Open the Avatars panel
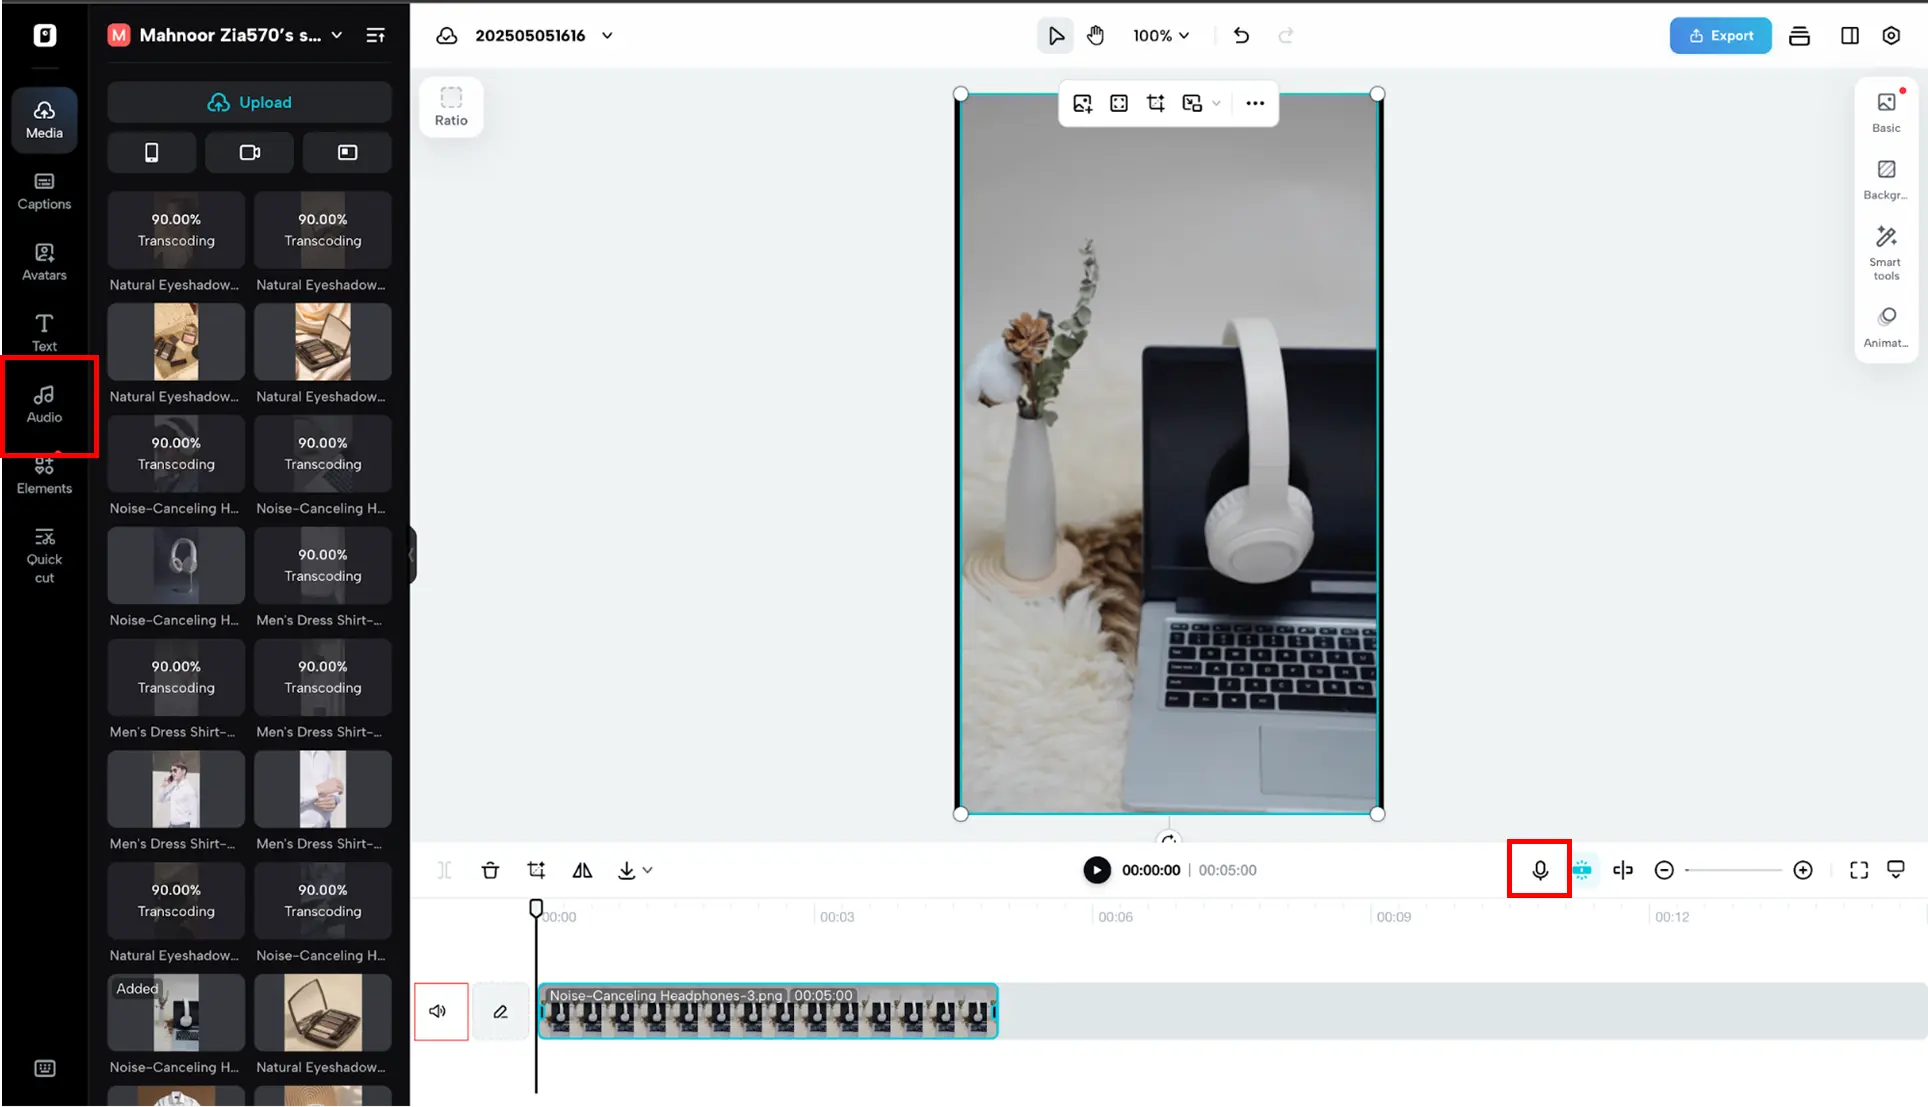 (44, 262)
